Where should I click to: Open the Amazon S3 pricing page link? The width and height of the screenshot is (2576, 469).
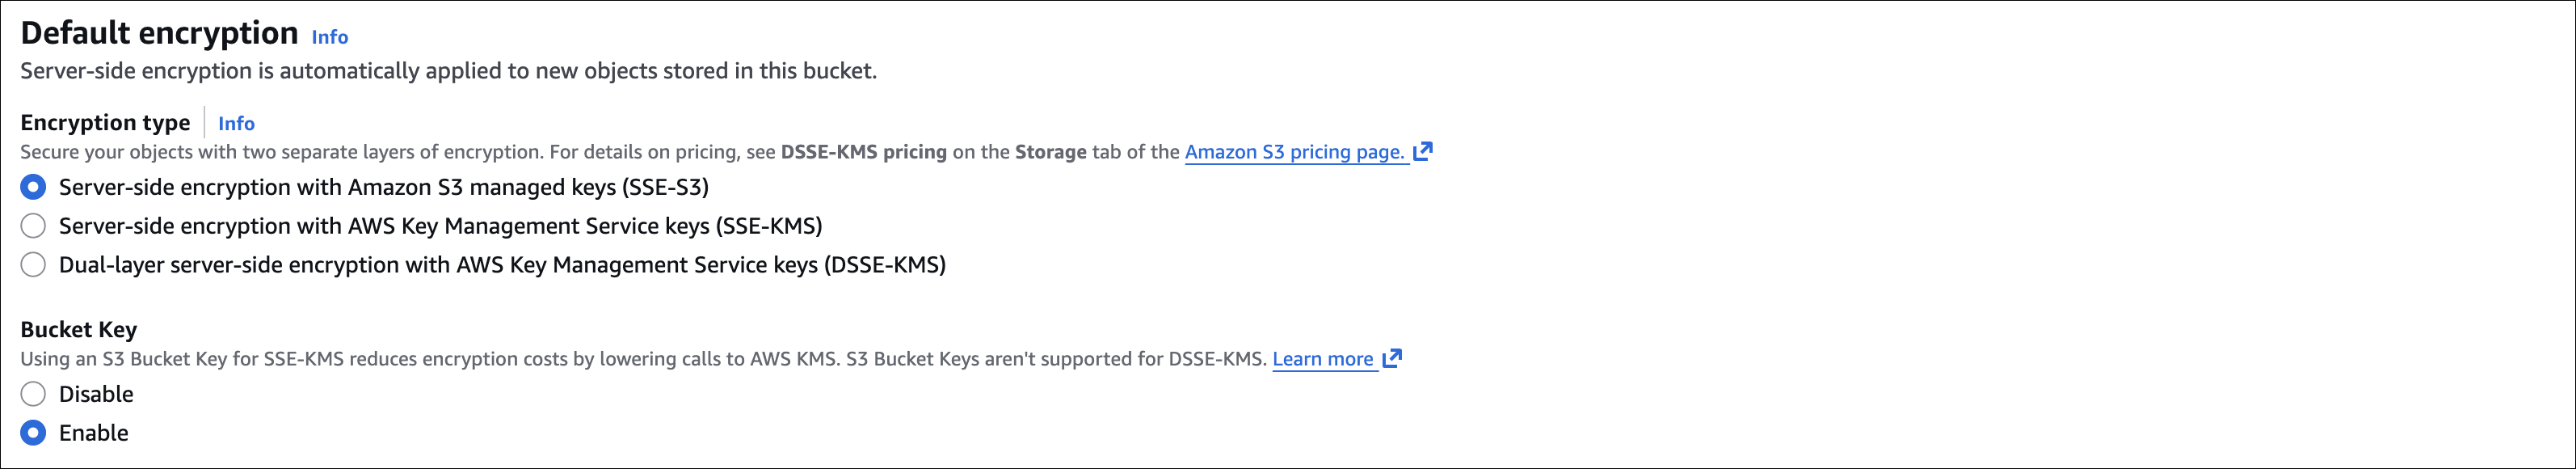click(x=1294, y=152)
